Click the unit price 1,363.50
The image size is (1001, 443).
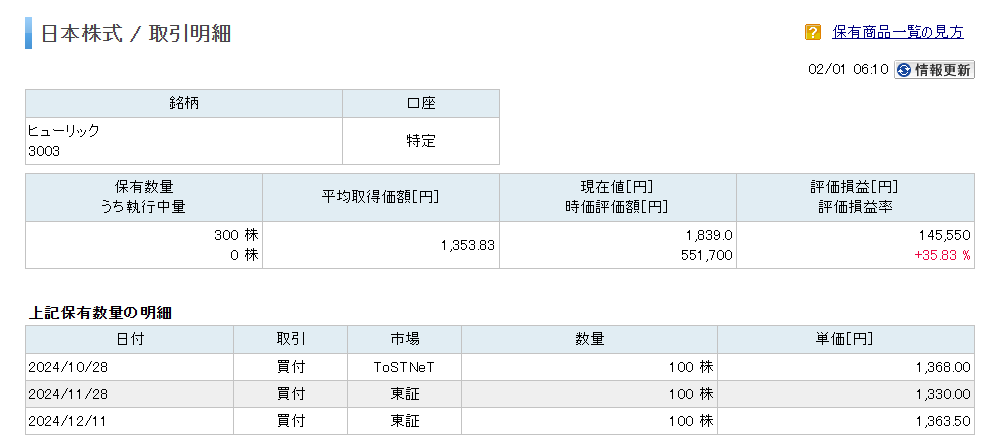point(942,421)
